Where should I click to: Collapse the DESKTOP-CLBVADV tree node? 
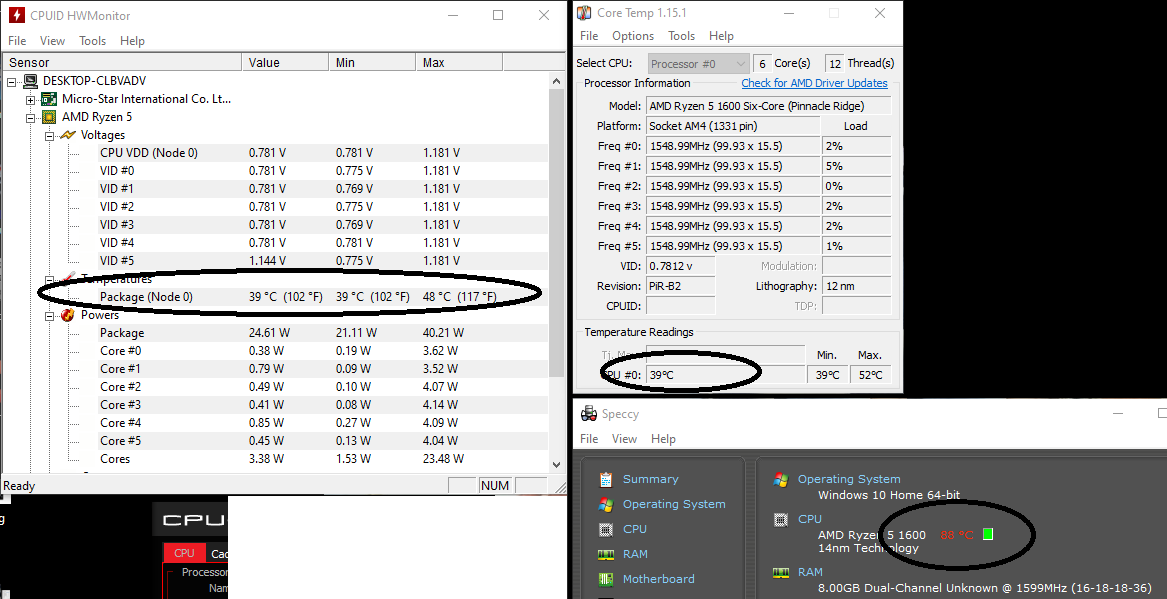point(12,81)
